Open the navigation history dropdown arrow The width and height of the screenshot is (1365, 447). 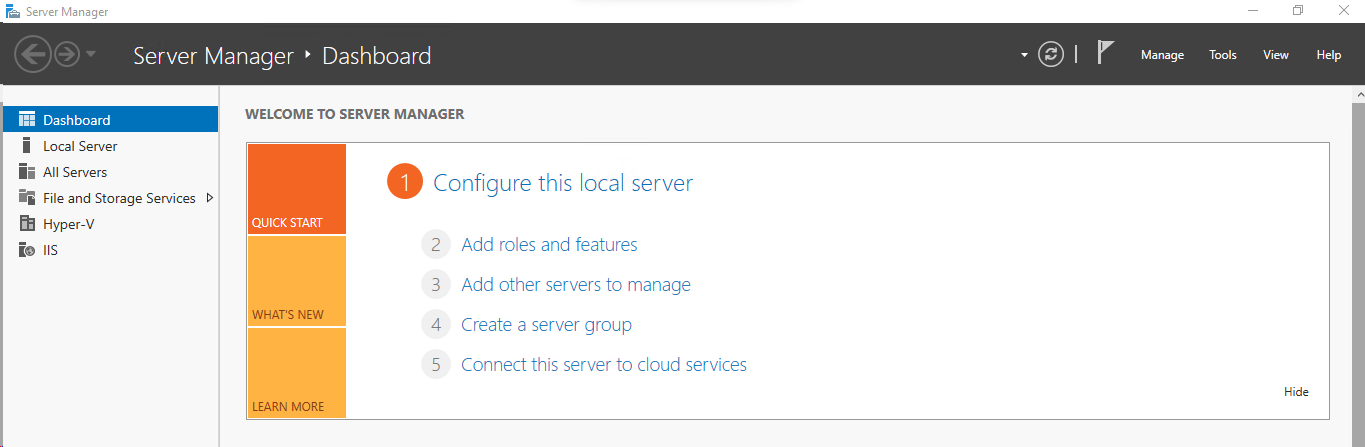click(91, 54)
